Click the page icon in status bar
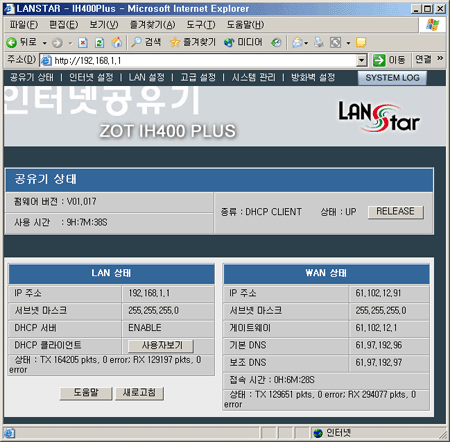This screenshot has height=442, width=450. point(10,433)
